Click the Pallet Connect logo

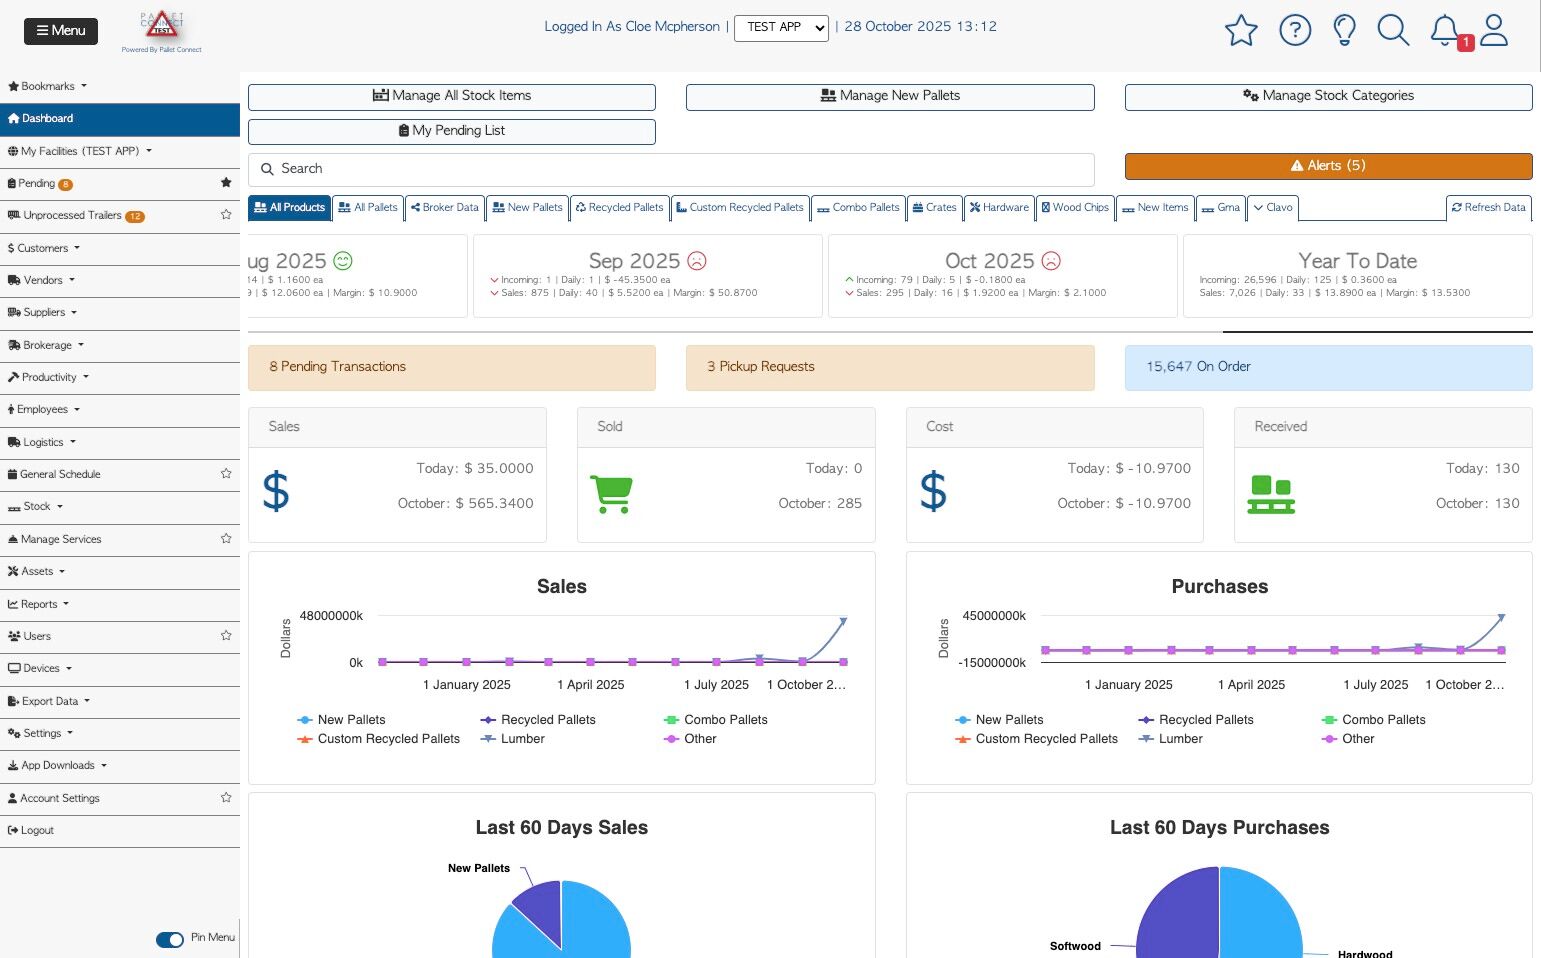[x=162, y=31]
